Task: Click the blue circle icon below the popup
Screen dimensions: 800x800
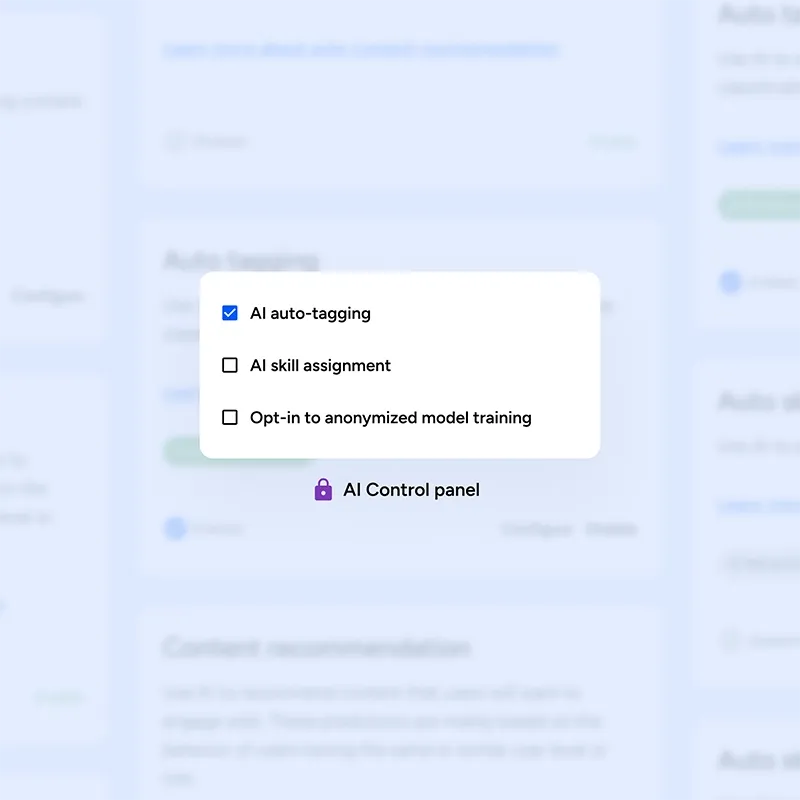Action: coord(176,529)
